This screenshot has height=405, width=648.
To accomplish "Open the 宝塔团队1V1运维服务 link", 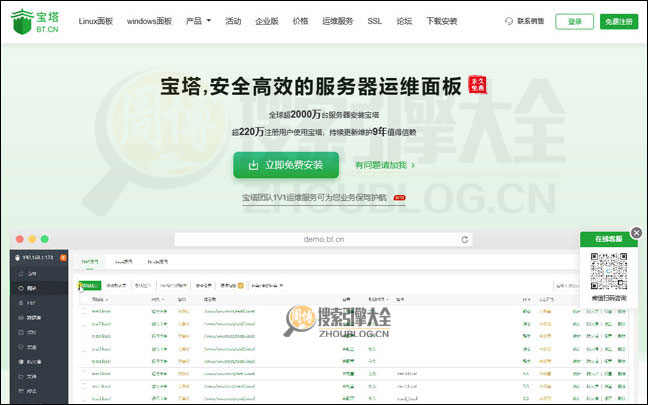I will (324, 198).
